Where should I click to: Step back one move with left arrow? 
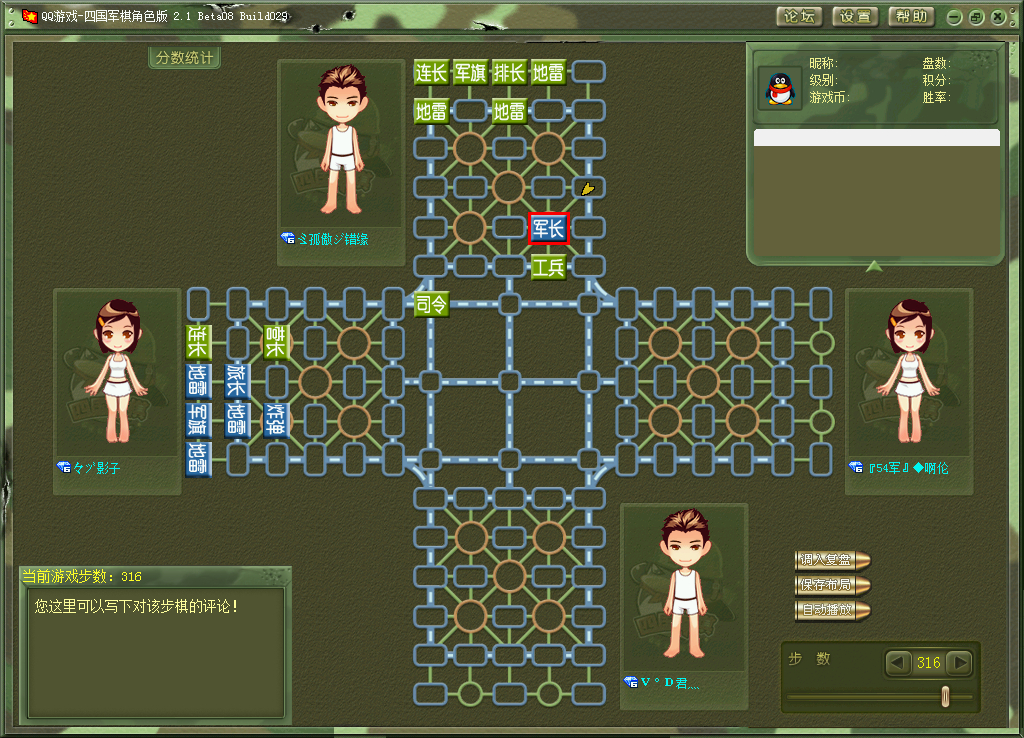[897, 663]
